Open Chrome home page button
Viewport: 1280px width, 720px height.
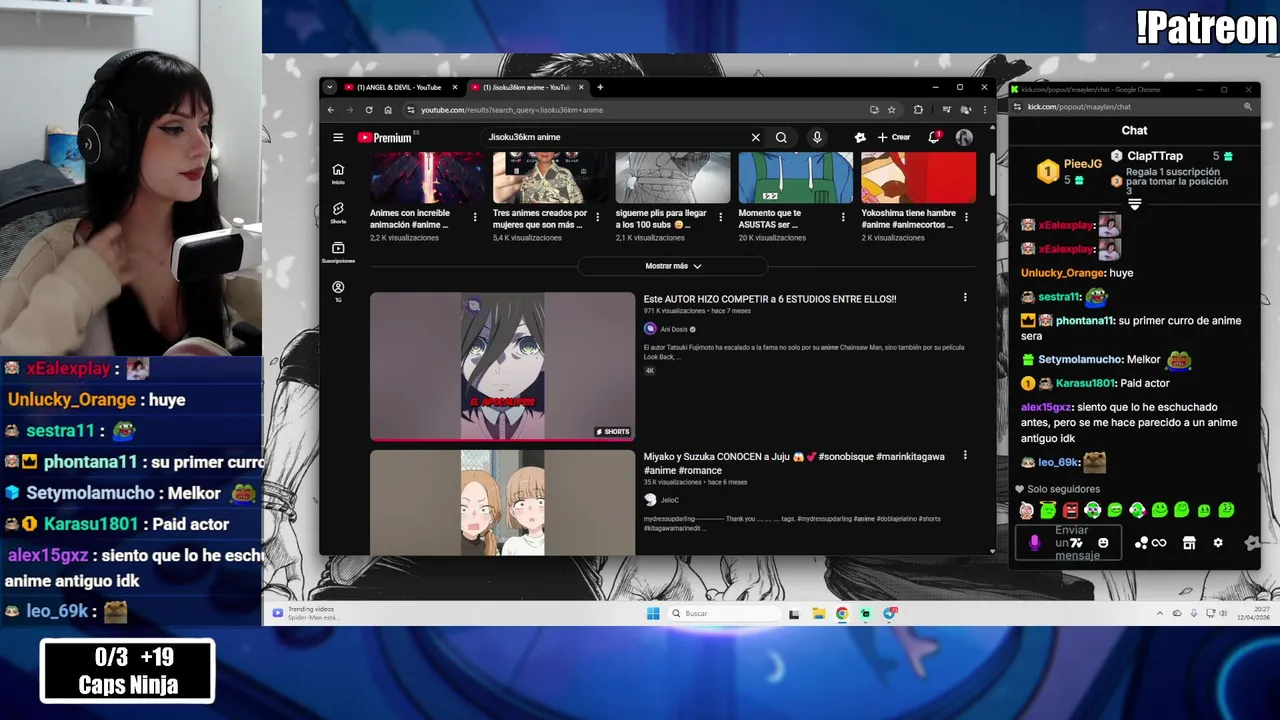[388, 110]
